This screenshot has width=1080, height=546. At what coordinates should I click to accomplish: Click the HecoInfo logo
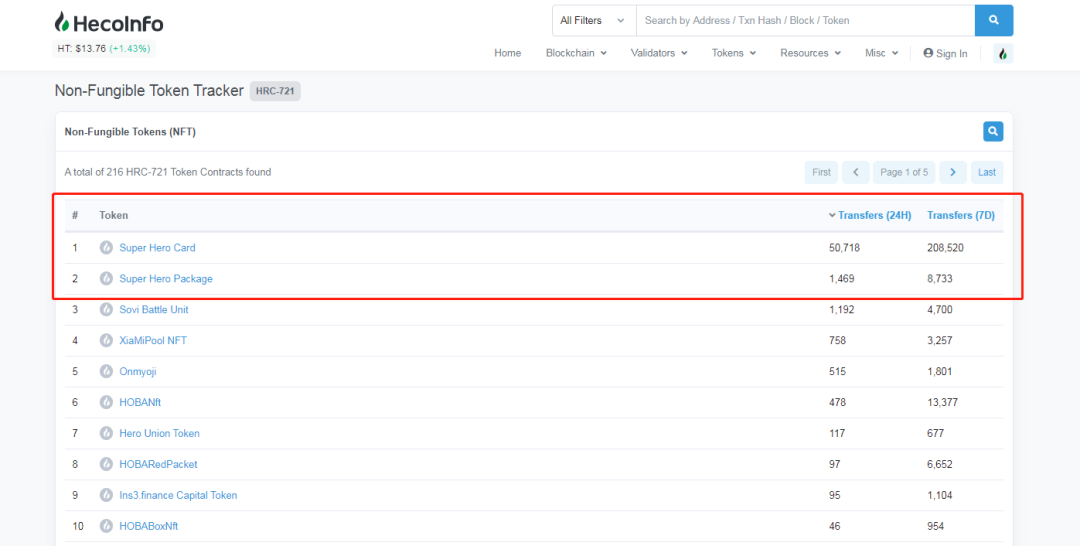tap(109, 23)
